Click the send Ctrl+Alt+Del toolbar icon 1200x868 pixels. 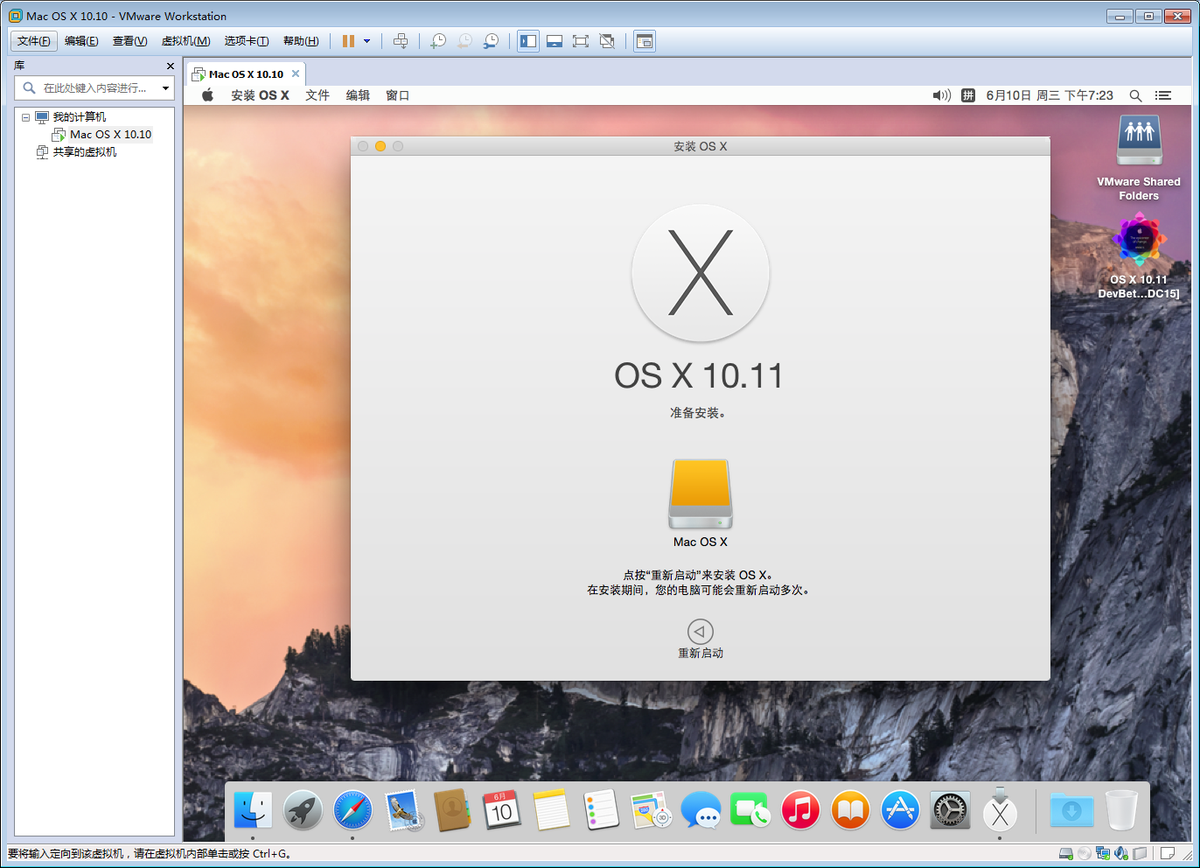pos(400,41)
